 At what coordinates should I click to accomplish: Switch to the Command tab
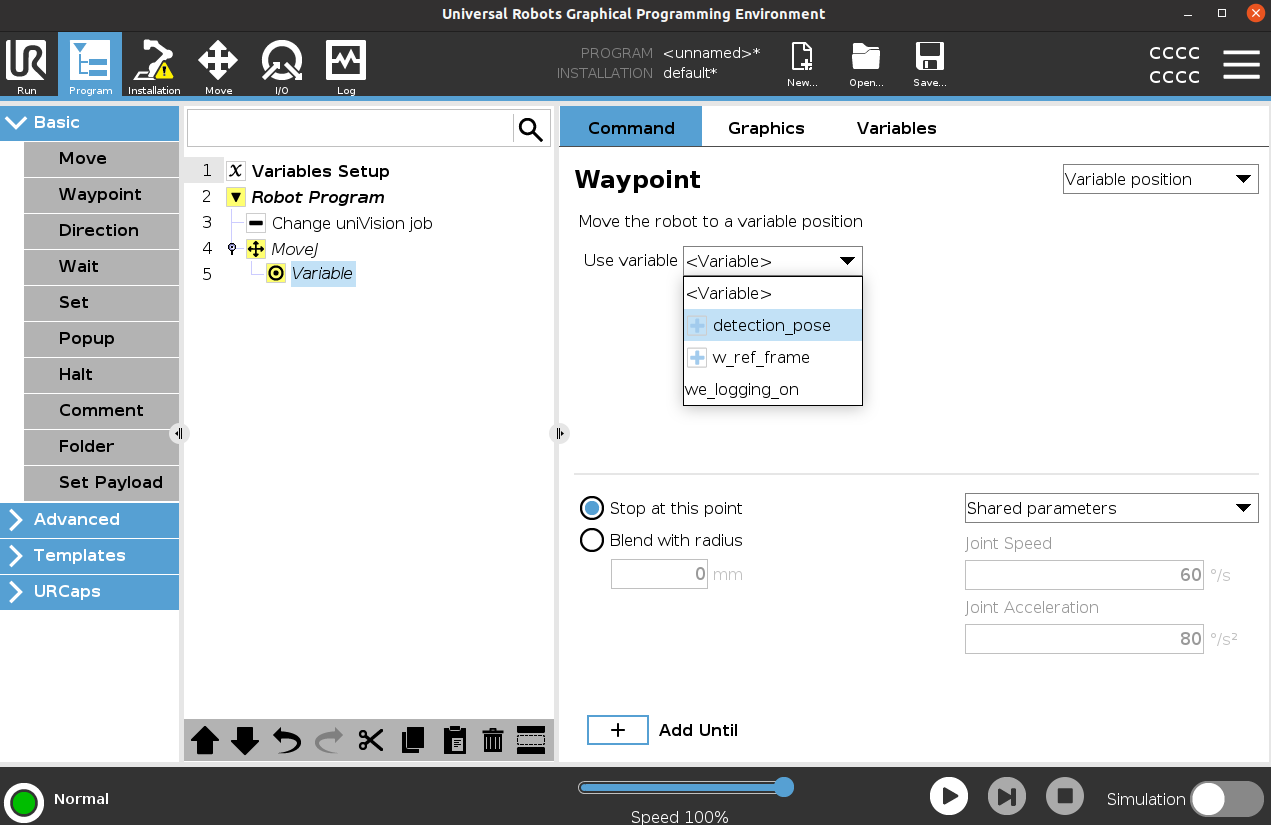[631, 127]
